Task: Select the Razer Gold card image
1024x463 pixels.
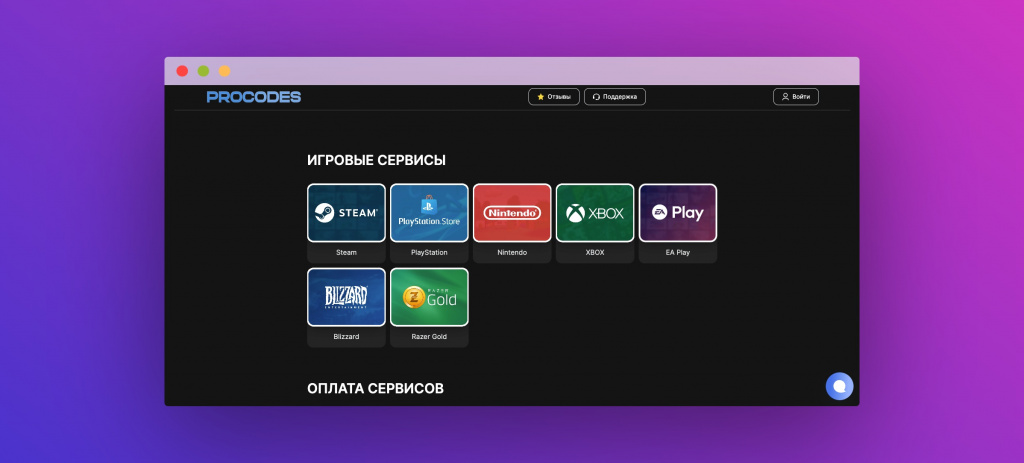Action: coord(429,297)
